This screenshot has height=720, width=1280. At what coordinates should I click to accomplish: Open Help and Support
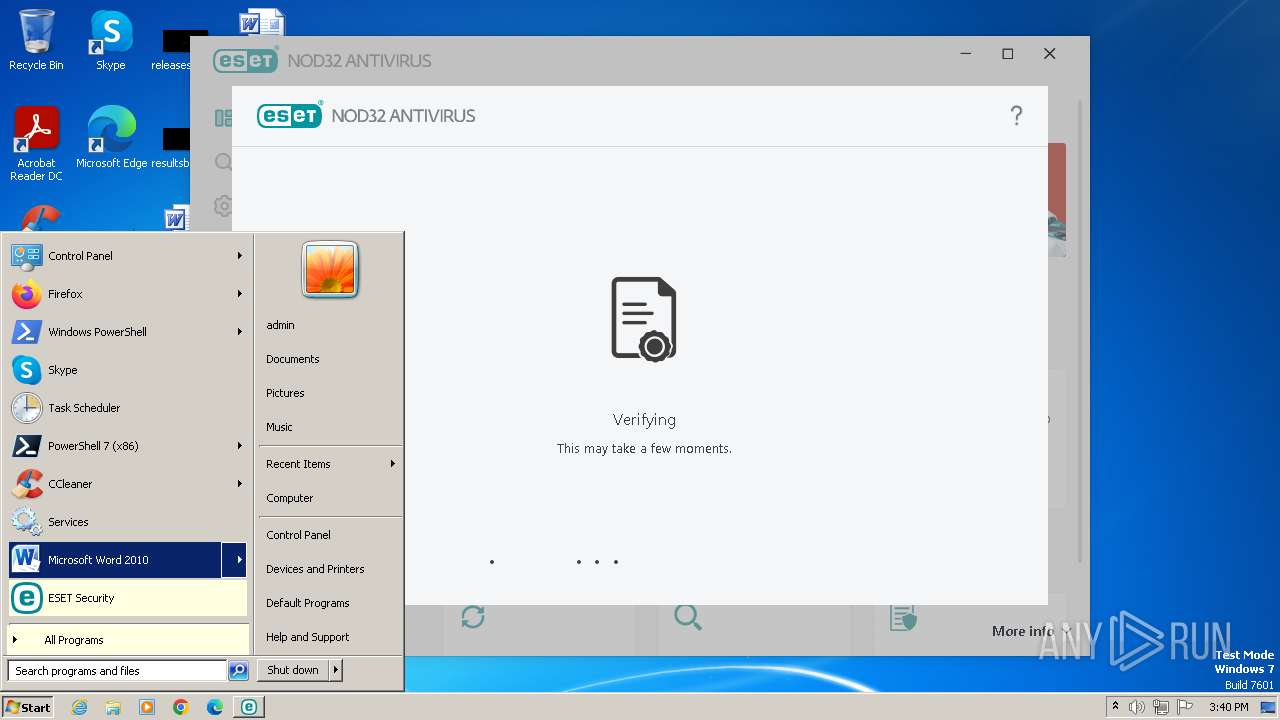(x=330, y=637)
